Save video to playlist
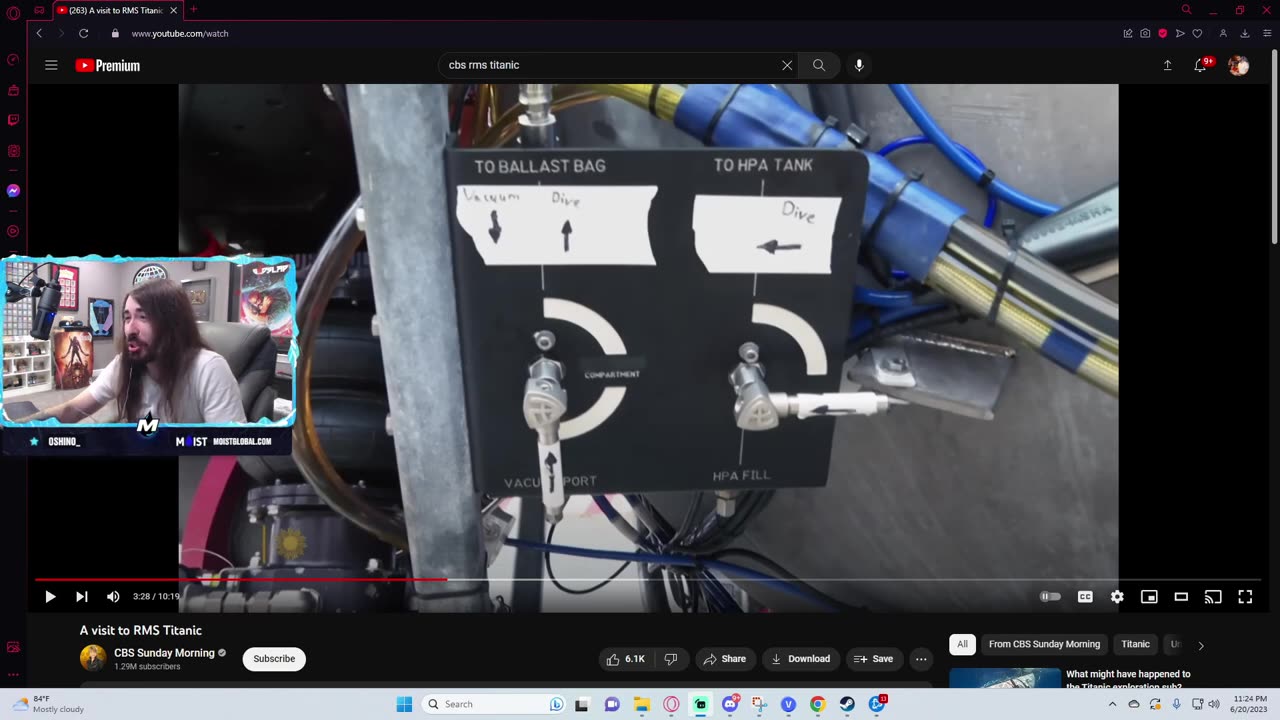 (872, 659)
